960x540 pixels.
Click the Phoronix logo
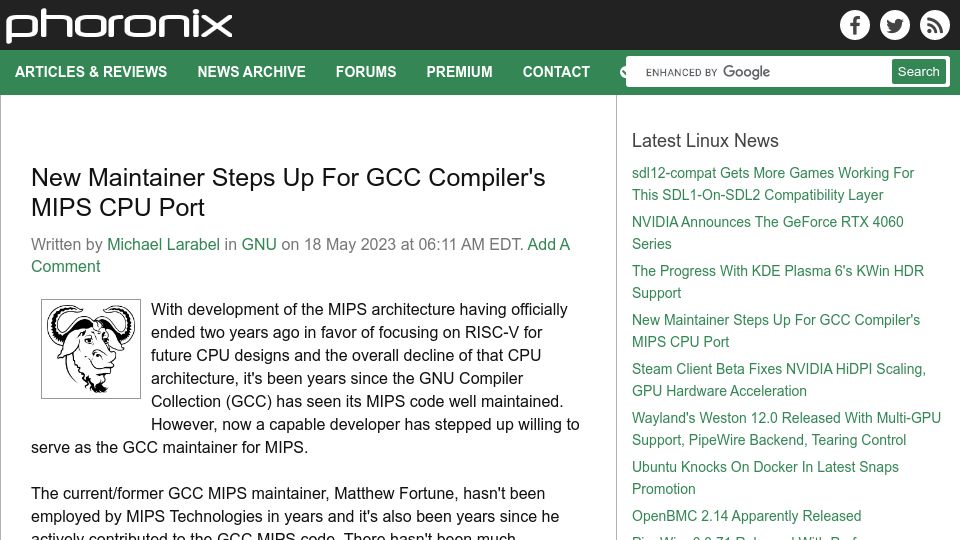pyautogui.click(x=119, y=26)
